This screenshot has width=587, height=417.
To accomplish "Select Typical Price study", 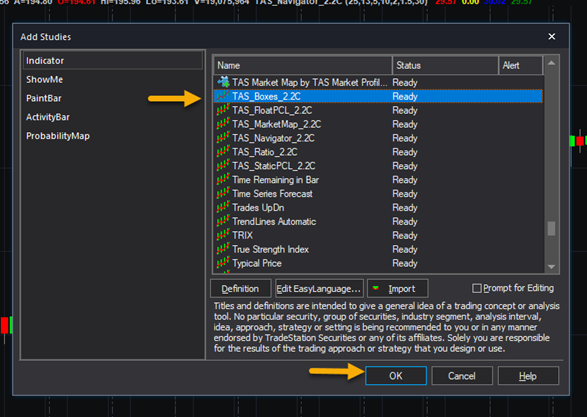I will (378, 263).
